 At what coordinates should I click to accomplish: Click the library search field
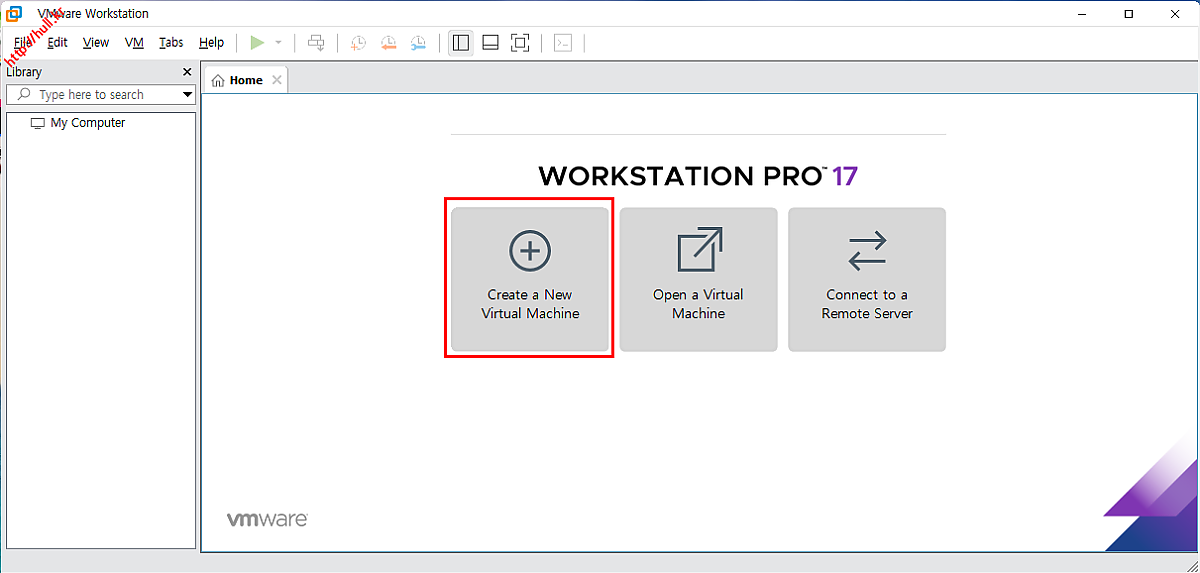[101, 94]
